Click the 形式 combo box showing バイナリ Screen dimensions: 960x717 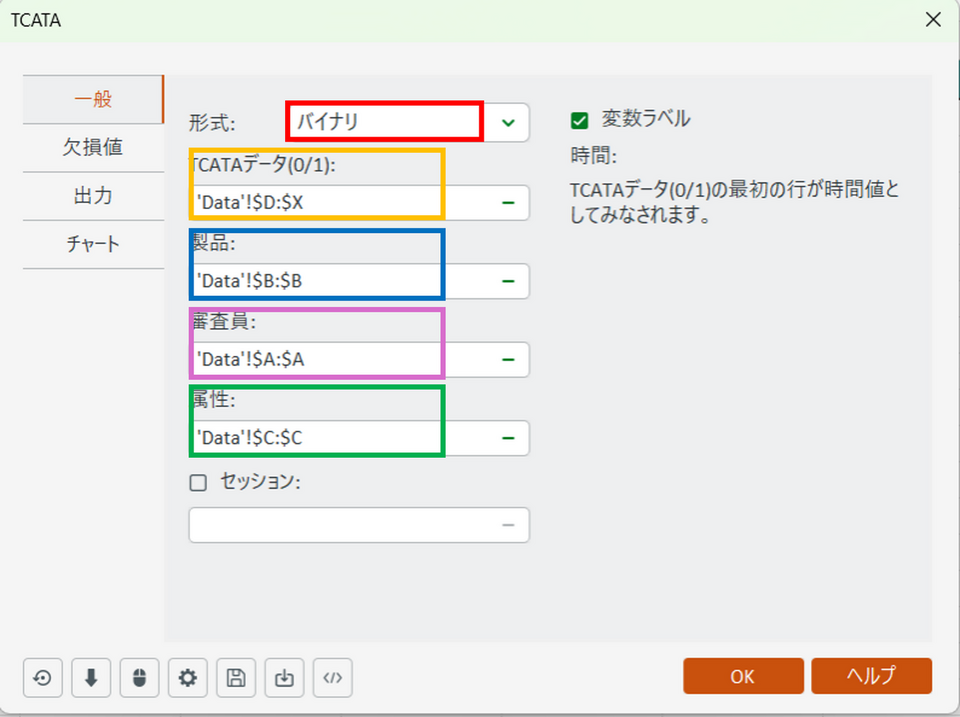408,122
